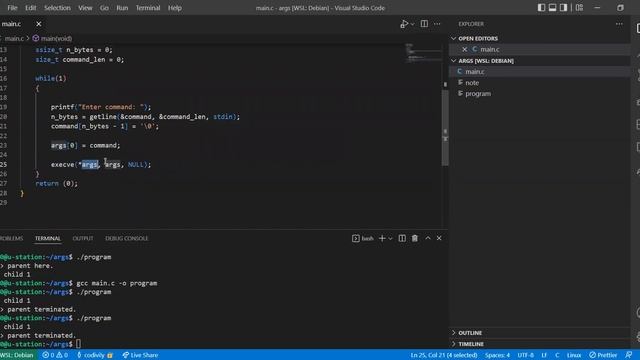The height and width of the screenshot is (360, 640).
Task: Open the errors and warnings status item
Action: point(55,355)
